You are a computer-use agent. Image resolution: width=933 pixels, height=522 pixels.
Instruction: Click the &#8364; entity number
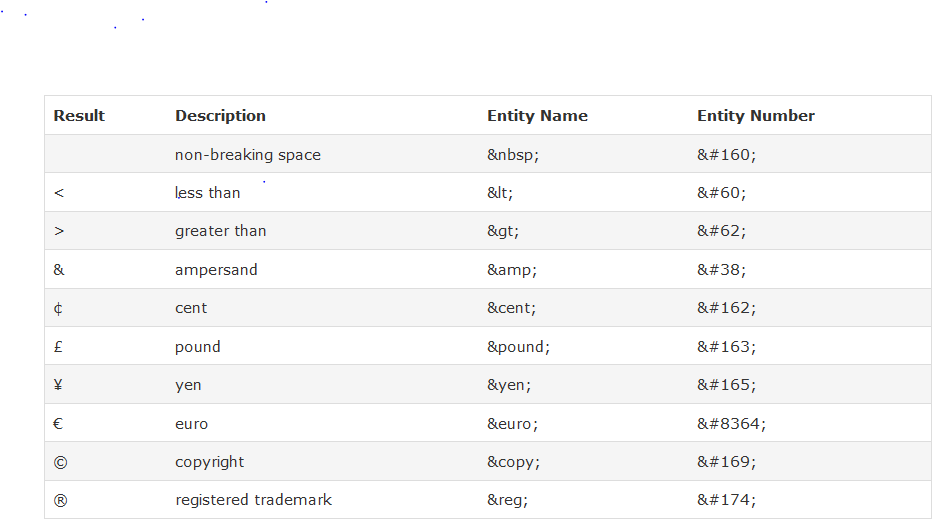click(731, 424)
